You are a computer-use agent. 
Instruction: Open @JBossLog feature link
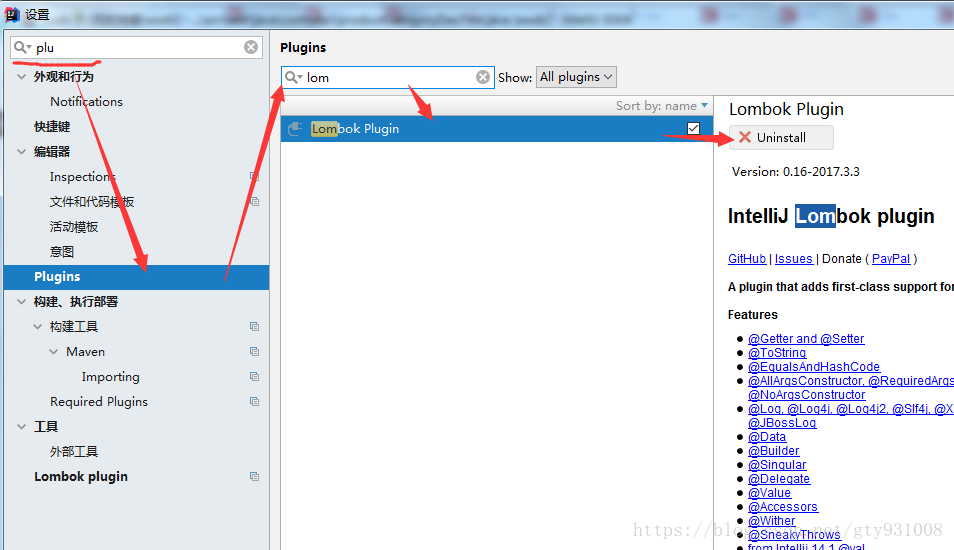tap(782, 423)
